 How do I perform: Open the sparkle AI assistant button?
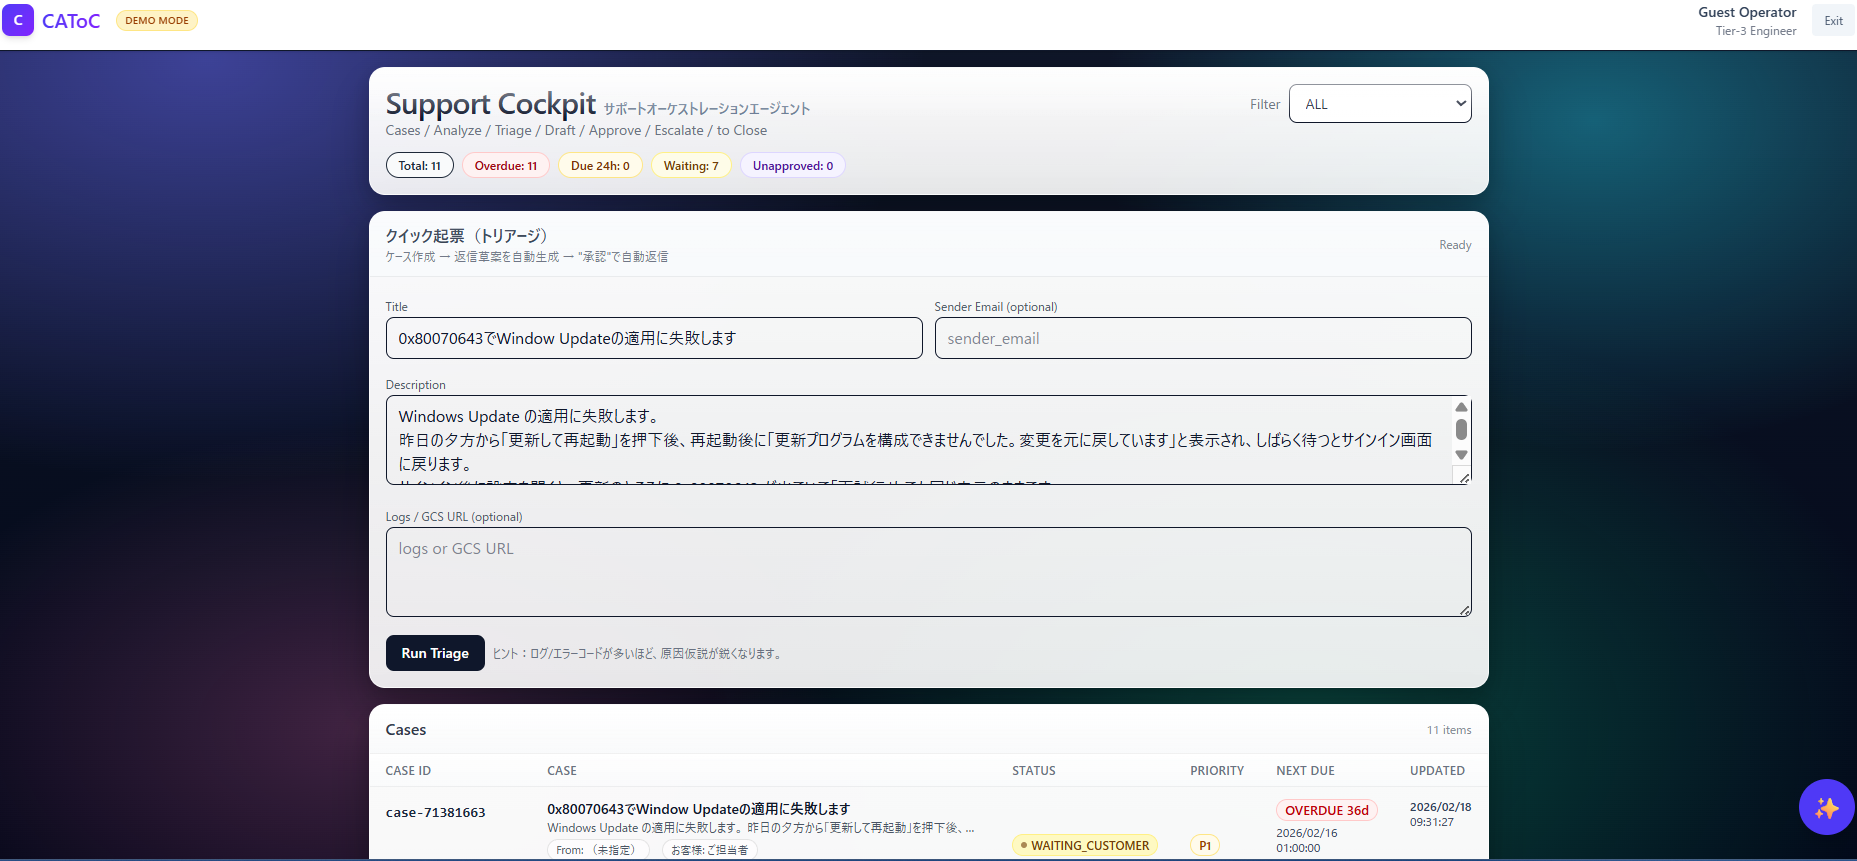pyautogui.click(x=1826, y=807)
